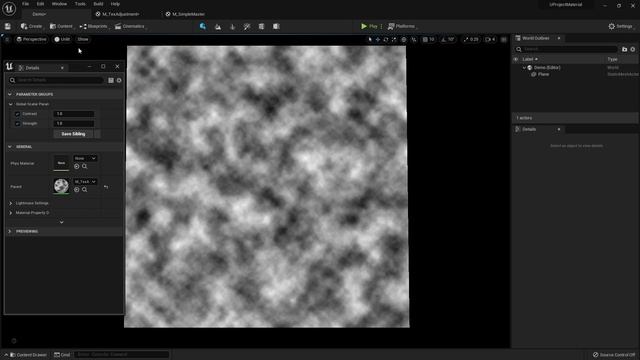Open the Lit view mode dropdown
640x360 pixels.
(x=62, y=40)
